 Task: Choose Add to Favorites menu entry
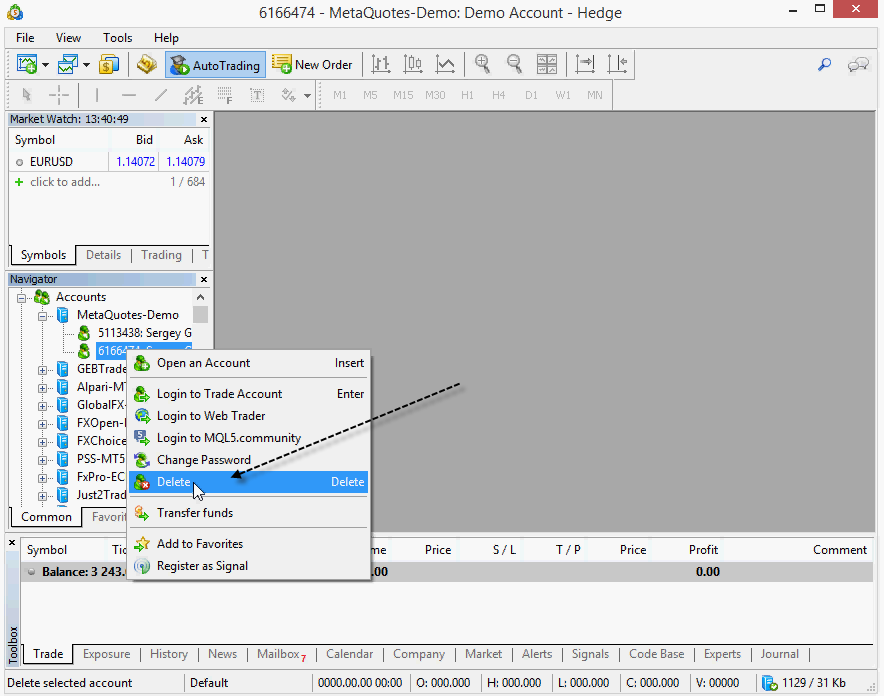249,544
